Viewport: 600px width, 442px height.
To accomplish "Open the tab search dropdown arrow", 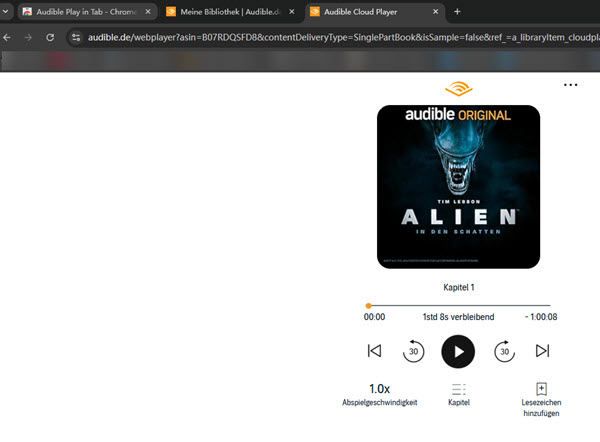I will pos(5,11).
